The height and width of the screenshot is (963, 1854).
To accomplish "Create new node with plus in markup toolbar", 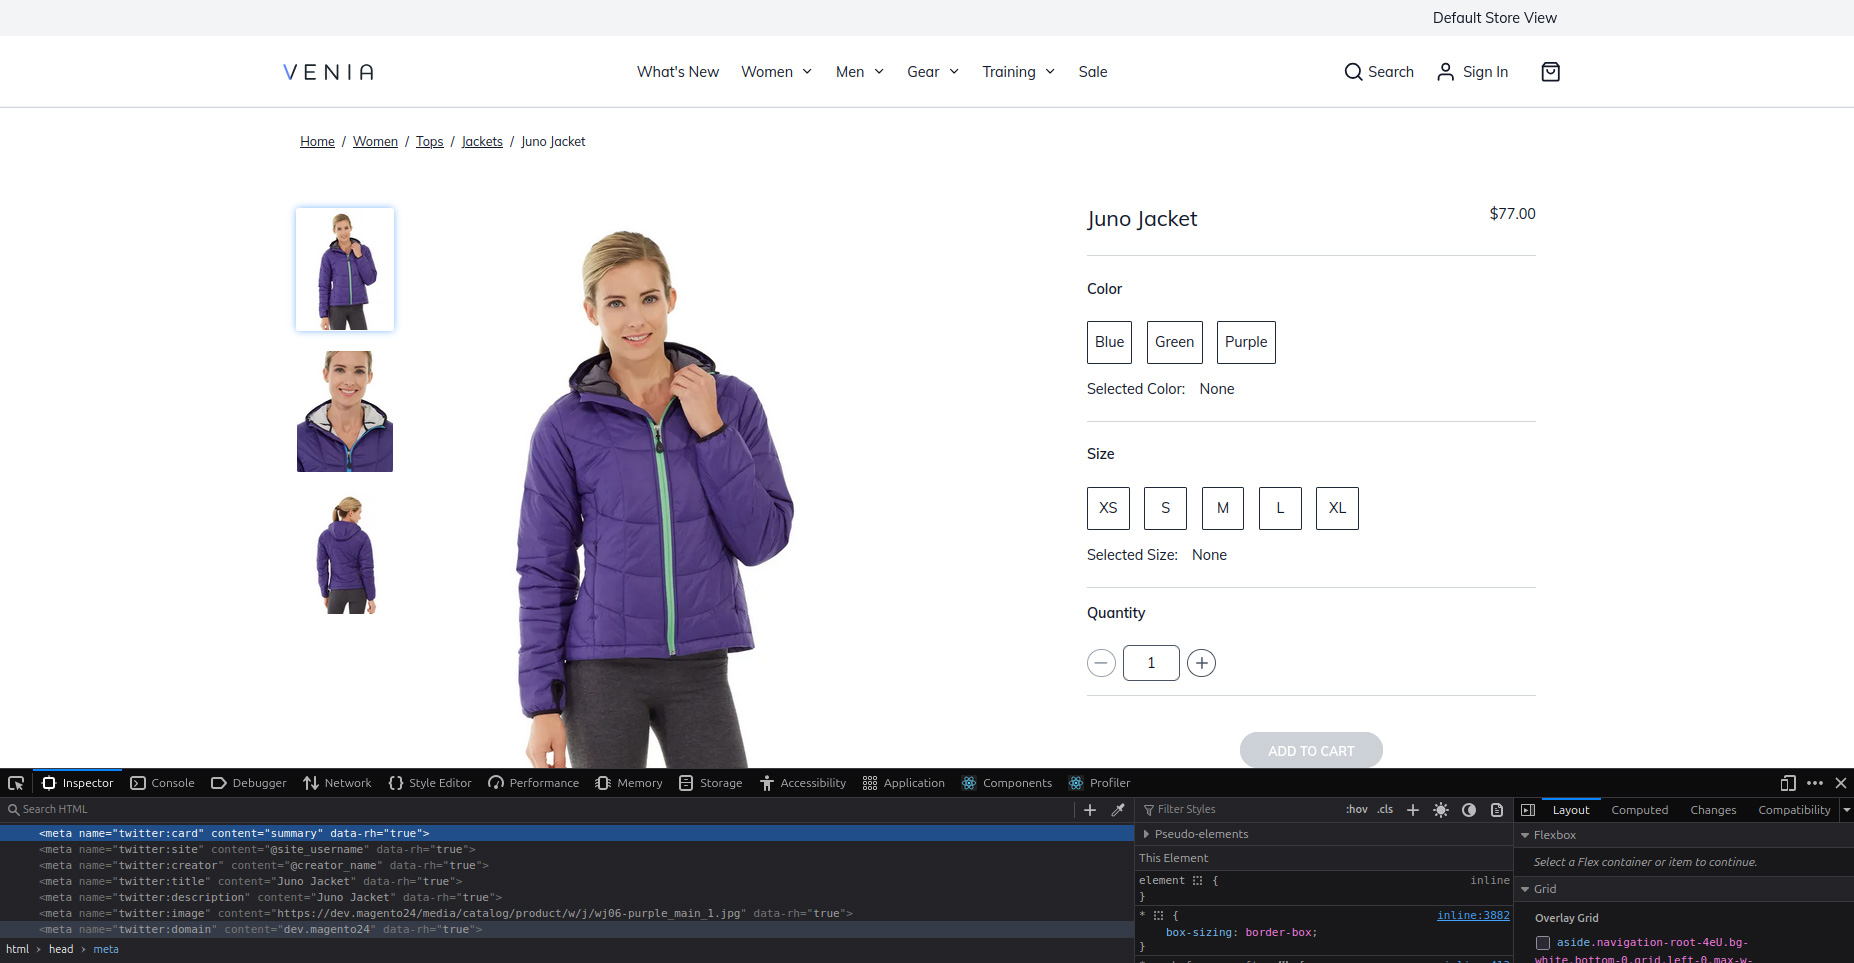I will click(1090, 810).
